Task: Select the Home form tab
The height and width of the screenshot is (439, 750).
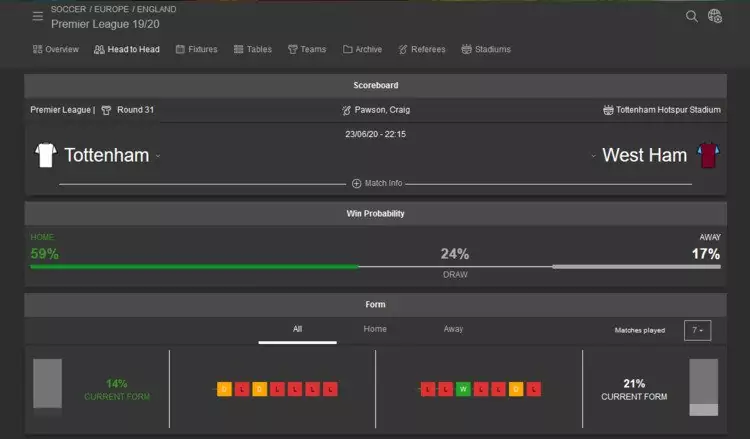Action: tap(375, 329)
